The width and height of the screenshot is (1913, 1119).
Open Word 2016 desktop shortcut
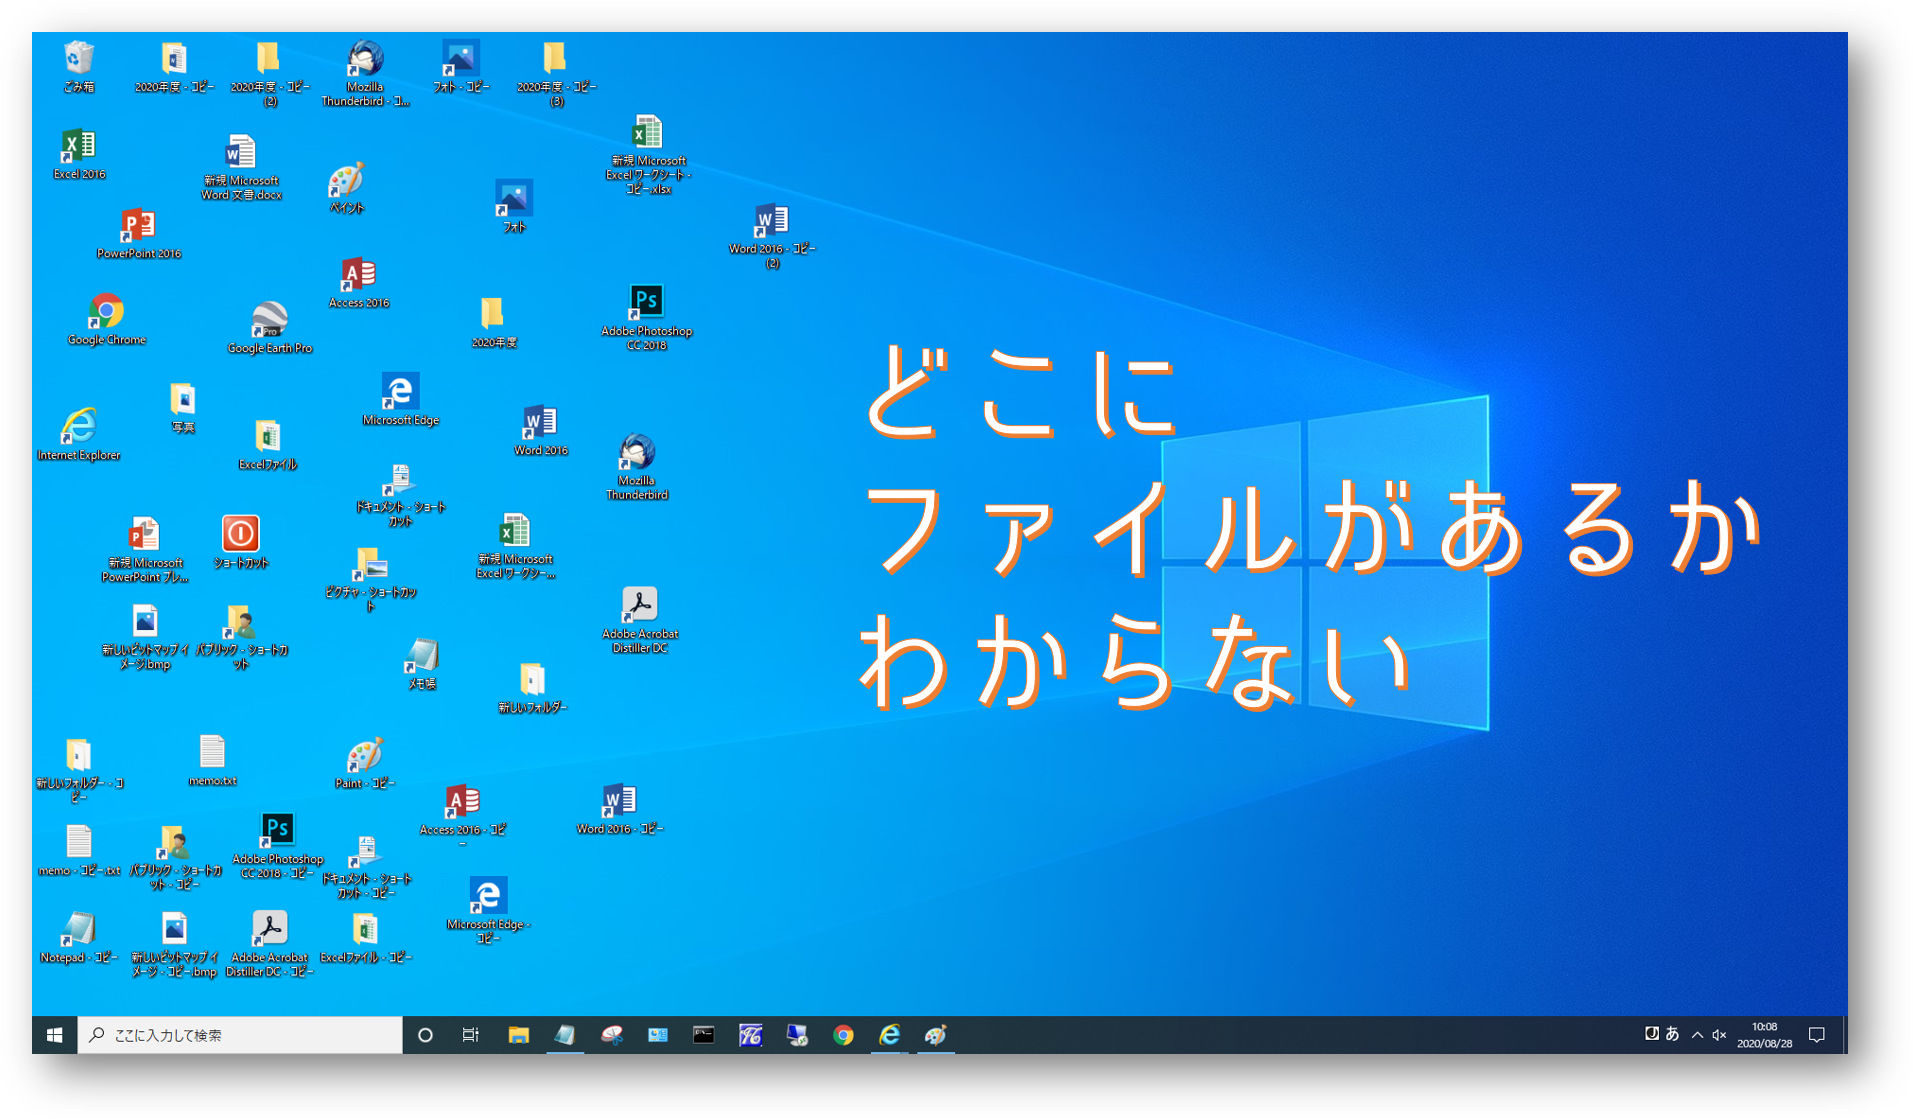540,429
